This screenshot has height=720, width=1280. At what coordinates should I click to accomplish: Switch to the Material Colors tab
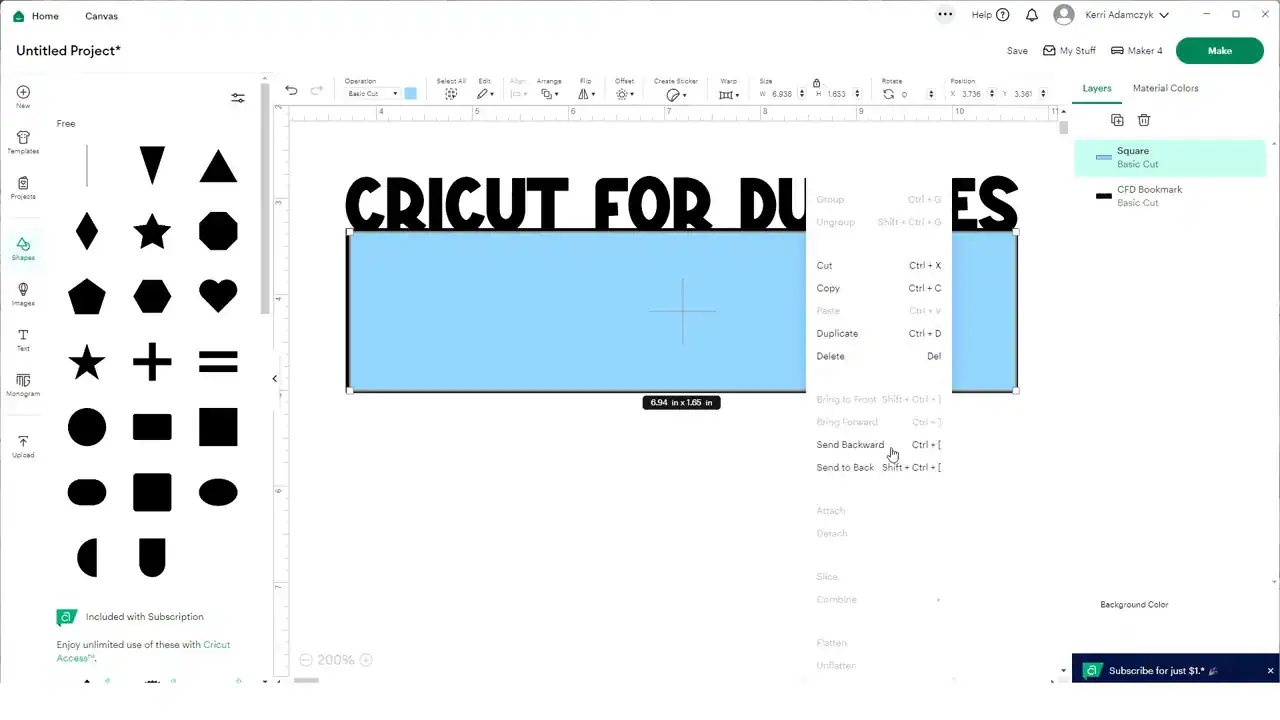pyautogui.click(x=1165, y=88)
